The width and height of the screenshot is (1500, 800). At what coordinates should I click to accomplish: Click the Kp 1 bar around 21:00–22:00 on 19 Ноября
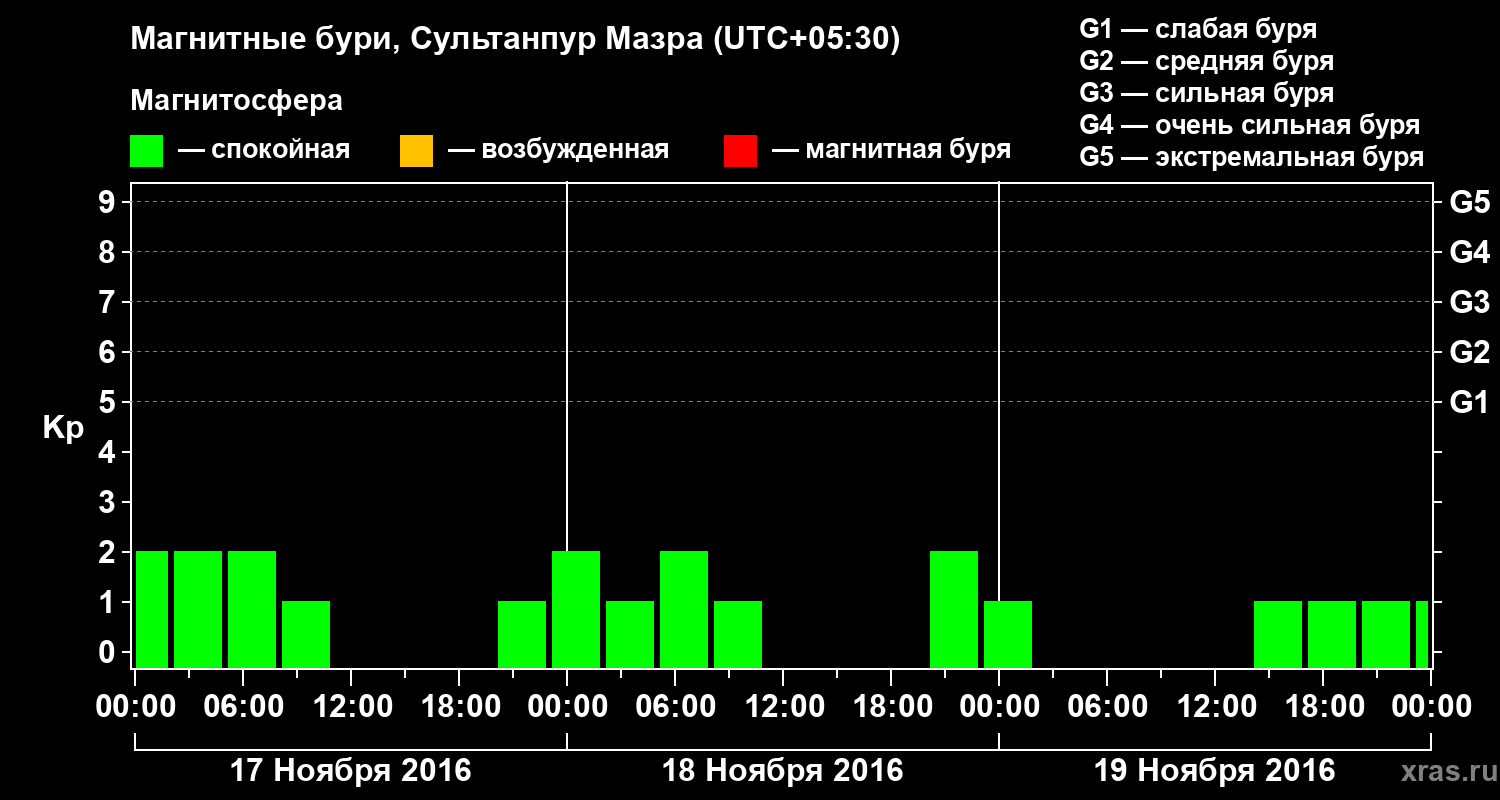[x=1386, y=634]
